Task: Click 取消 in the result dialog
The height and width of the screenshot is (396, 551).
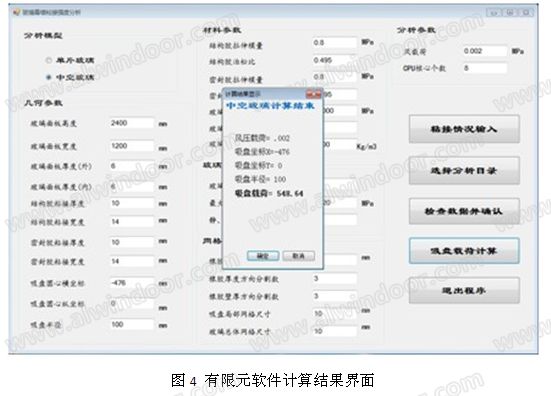Action: (x=299, y=256)
